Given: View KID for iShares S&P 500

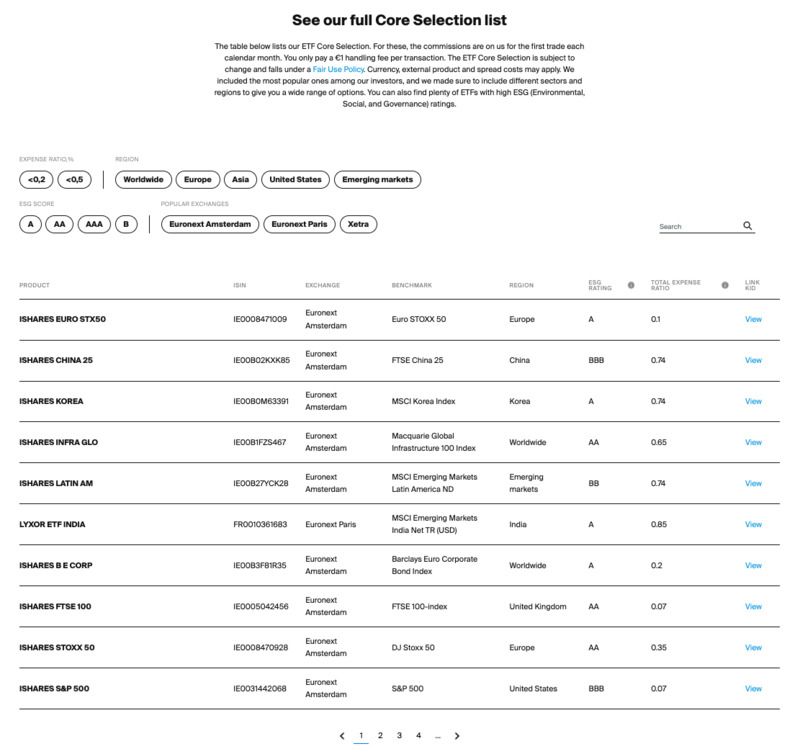Looking at the screenshot, I should [753, 689].
